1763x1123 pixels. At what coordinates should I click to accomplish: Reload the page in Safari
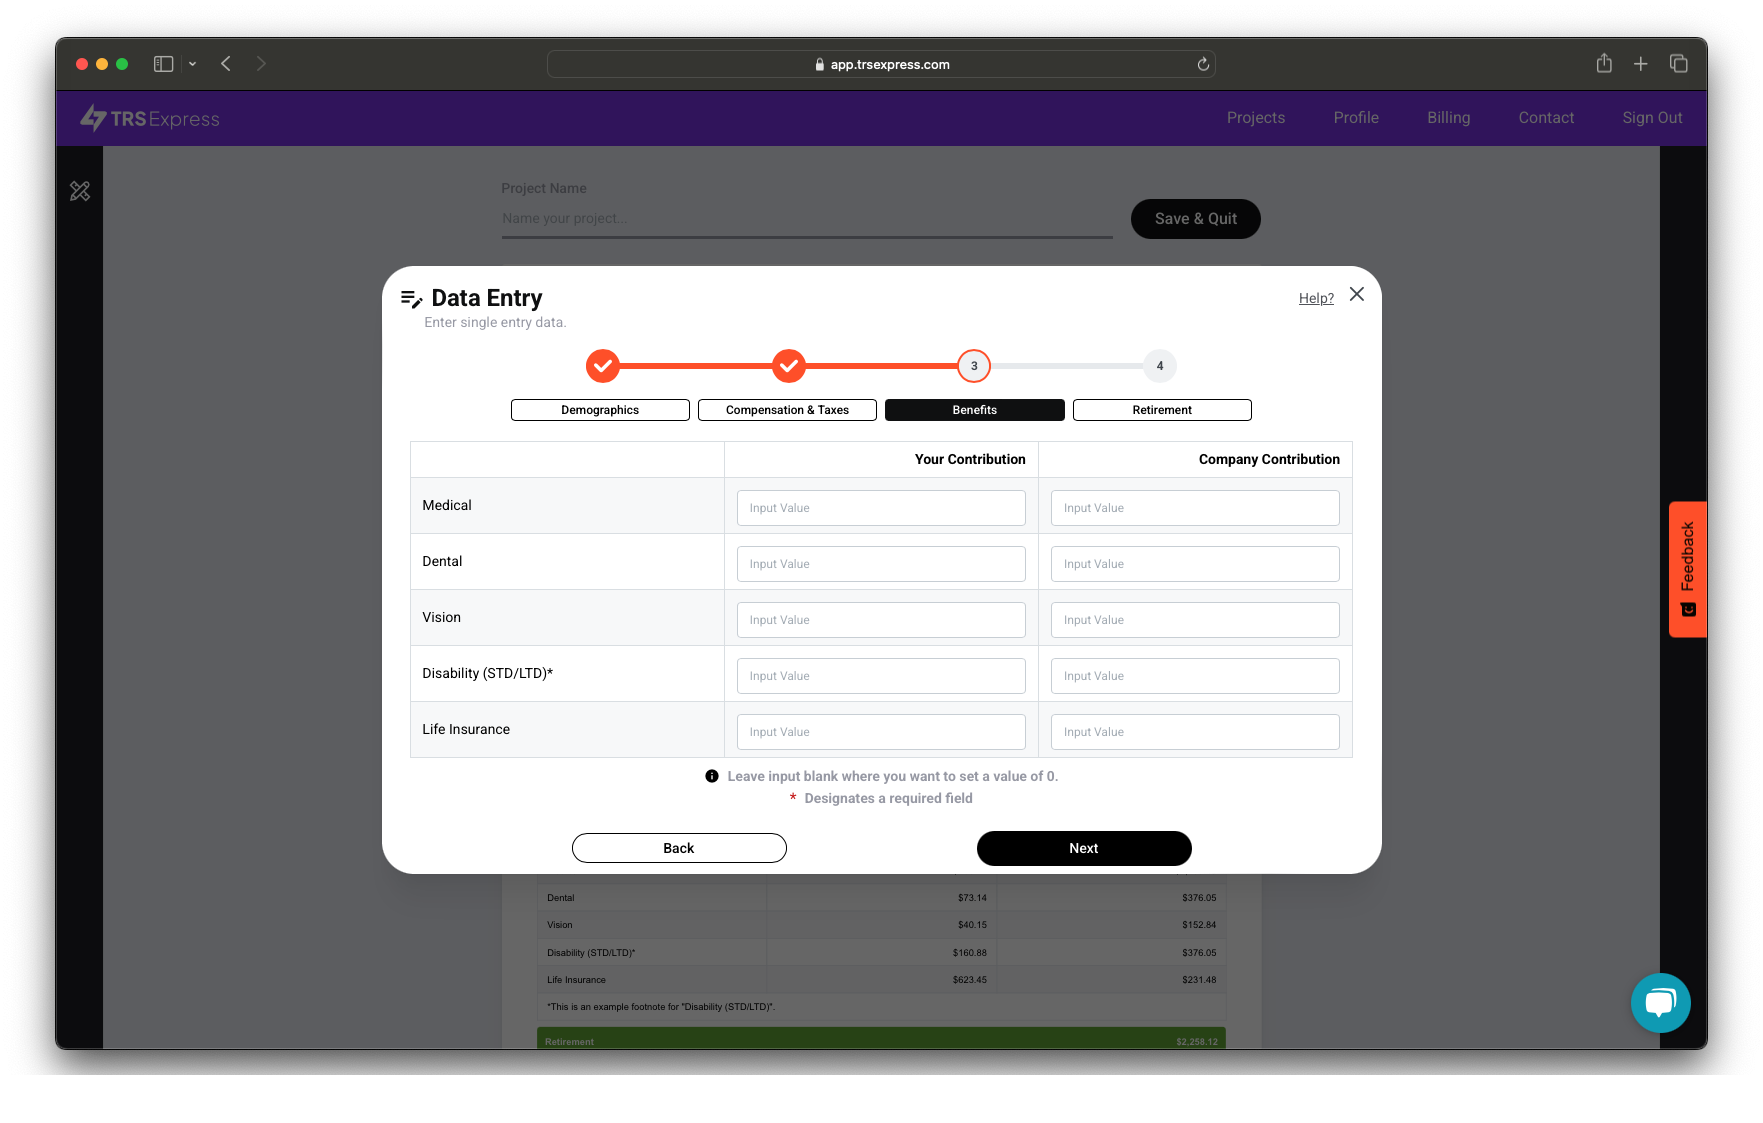click(1203, 64)
